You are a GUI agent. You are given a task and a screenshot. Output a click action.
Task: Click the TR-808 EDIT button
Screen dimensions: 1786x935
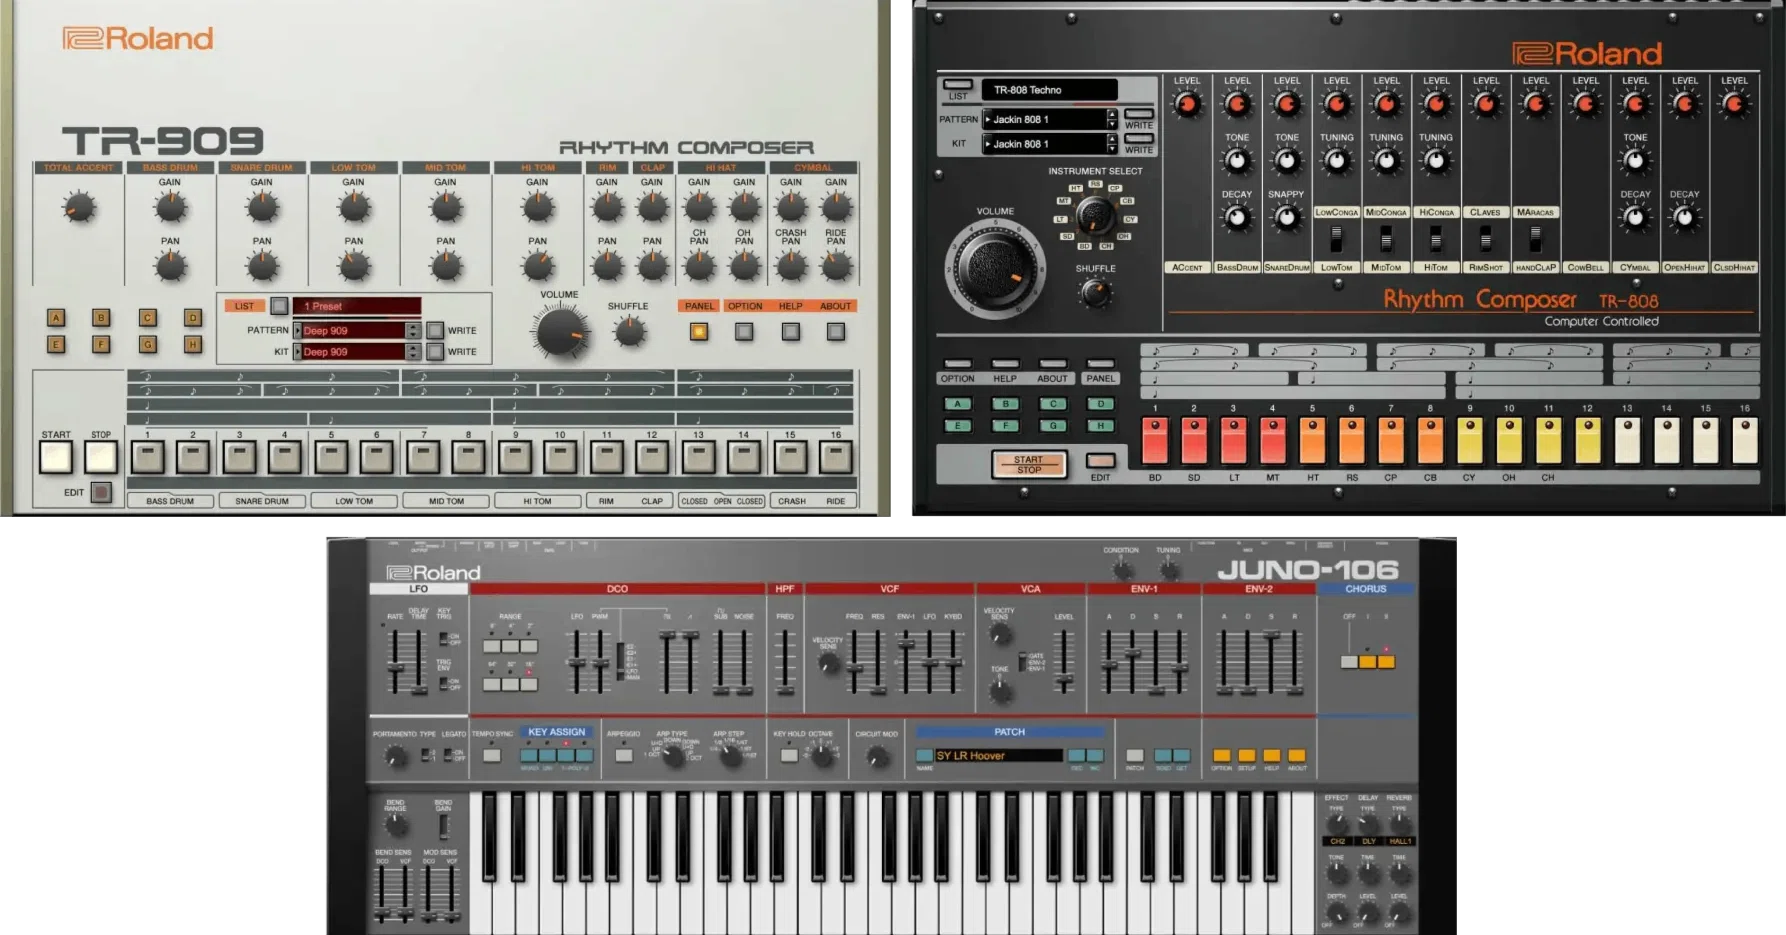tap(1100, 461)
